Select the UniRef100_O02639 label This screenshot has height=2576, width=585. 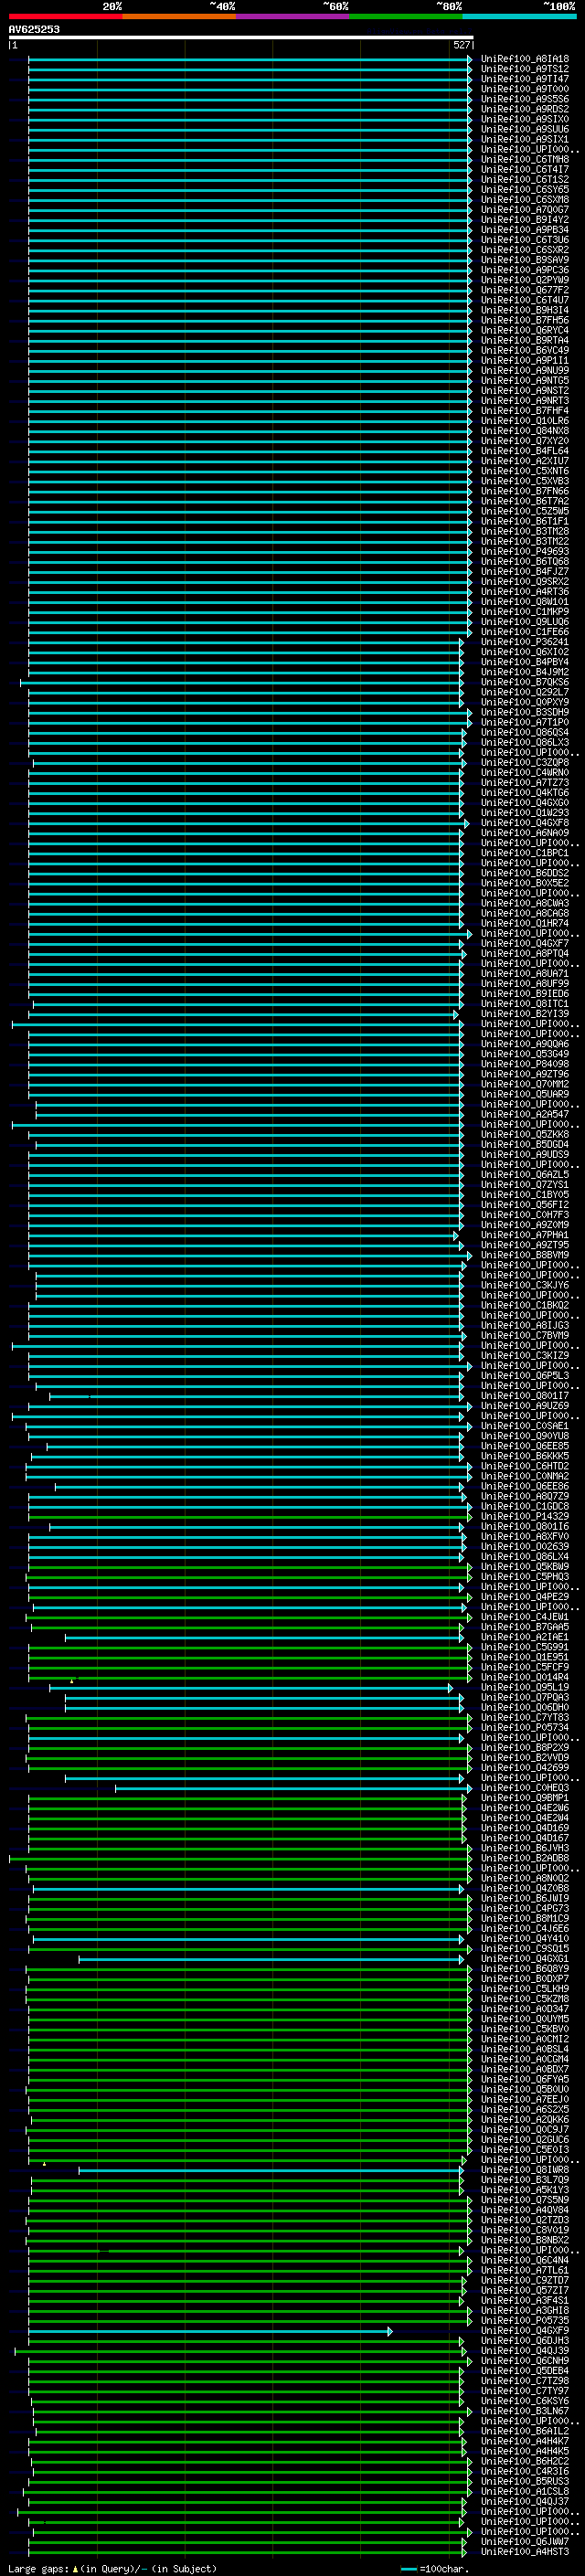tap(525, 1546)
